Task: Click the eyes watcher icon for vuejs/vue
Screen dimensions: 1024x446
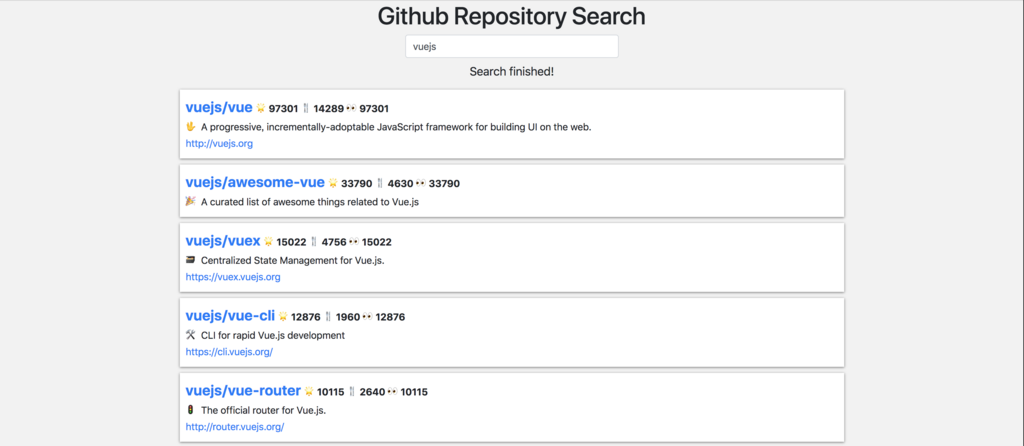Action: (x=351, y=108)
